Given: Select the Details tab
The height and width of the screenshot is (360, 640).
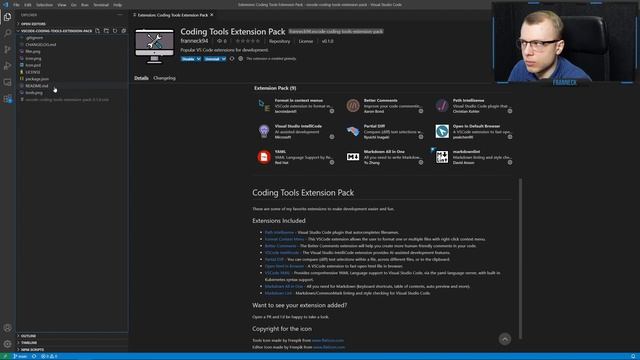Looking at the screenshot, I should point(141,78).
